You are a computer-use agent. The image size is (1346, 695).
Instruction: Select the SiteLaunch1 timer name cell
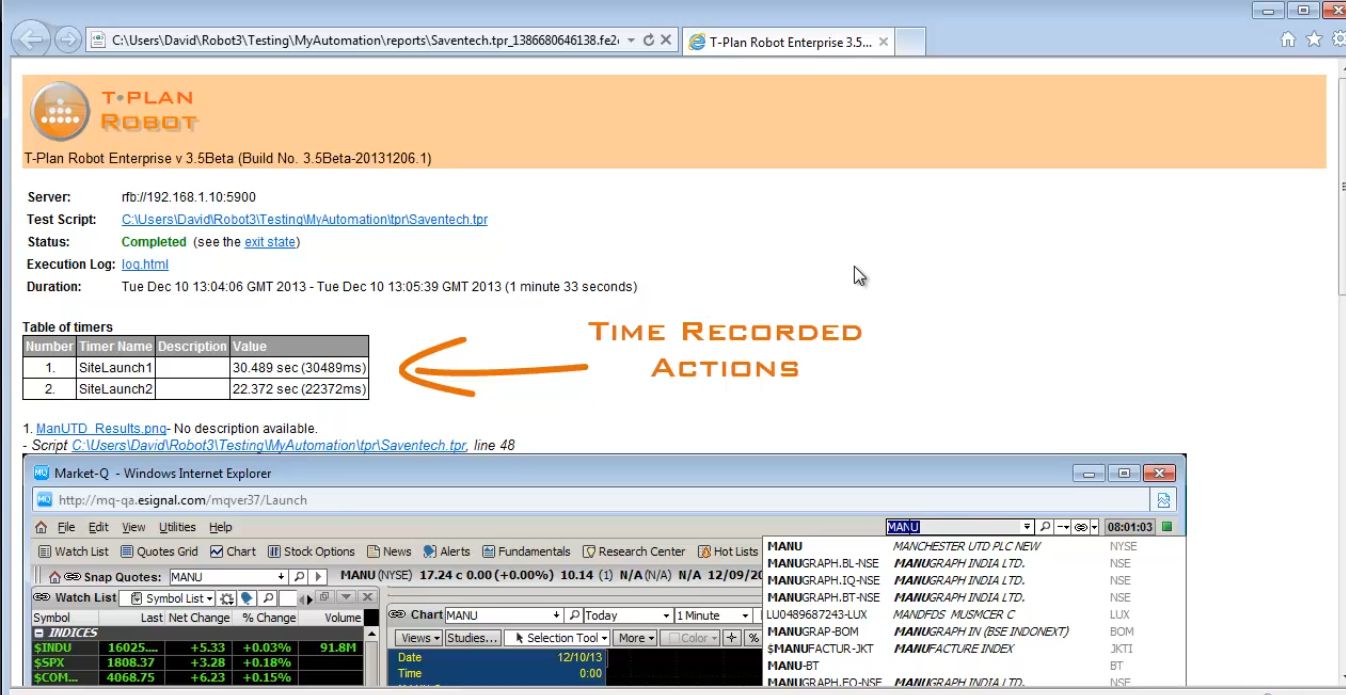coord(116,367)
